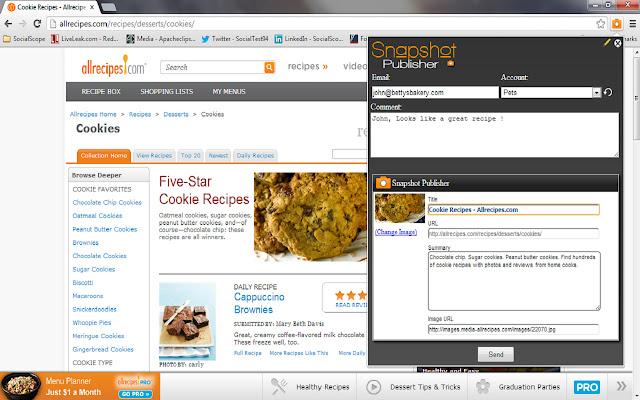Reload the page with refresh icon
The height and width of the screenshot is (400, 640).
coord(37,24)
